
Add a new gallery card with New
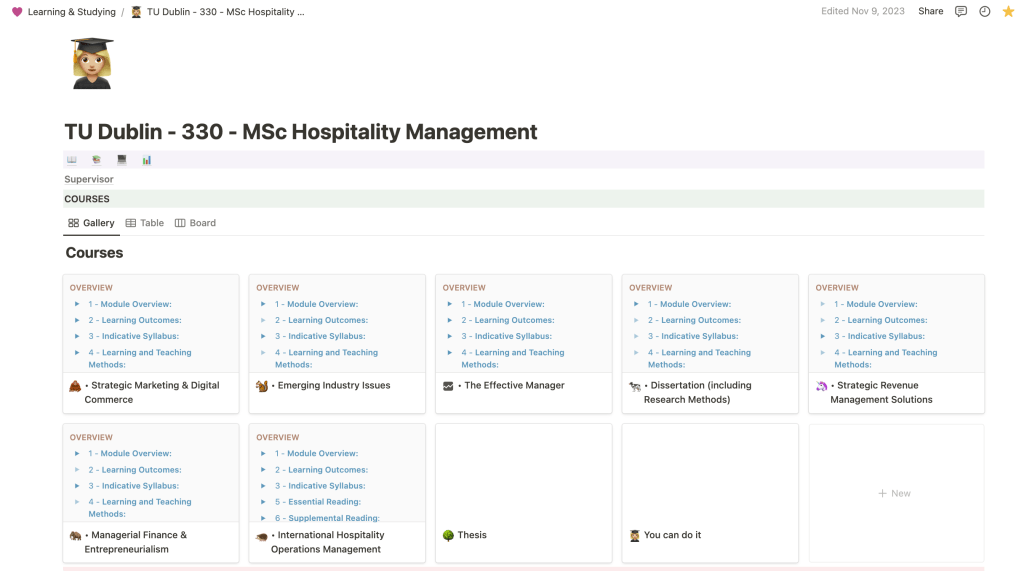pyautogui.click(x=895, y=493)
